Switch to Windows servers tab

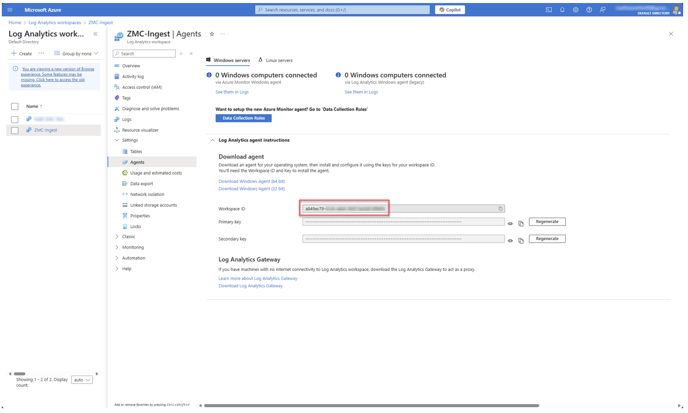(x=228, y=60)
